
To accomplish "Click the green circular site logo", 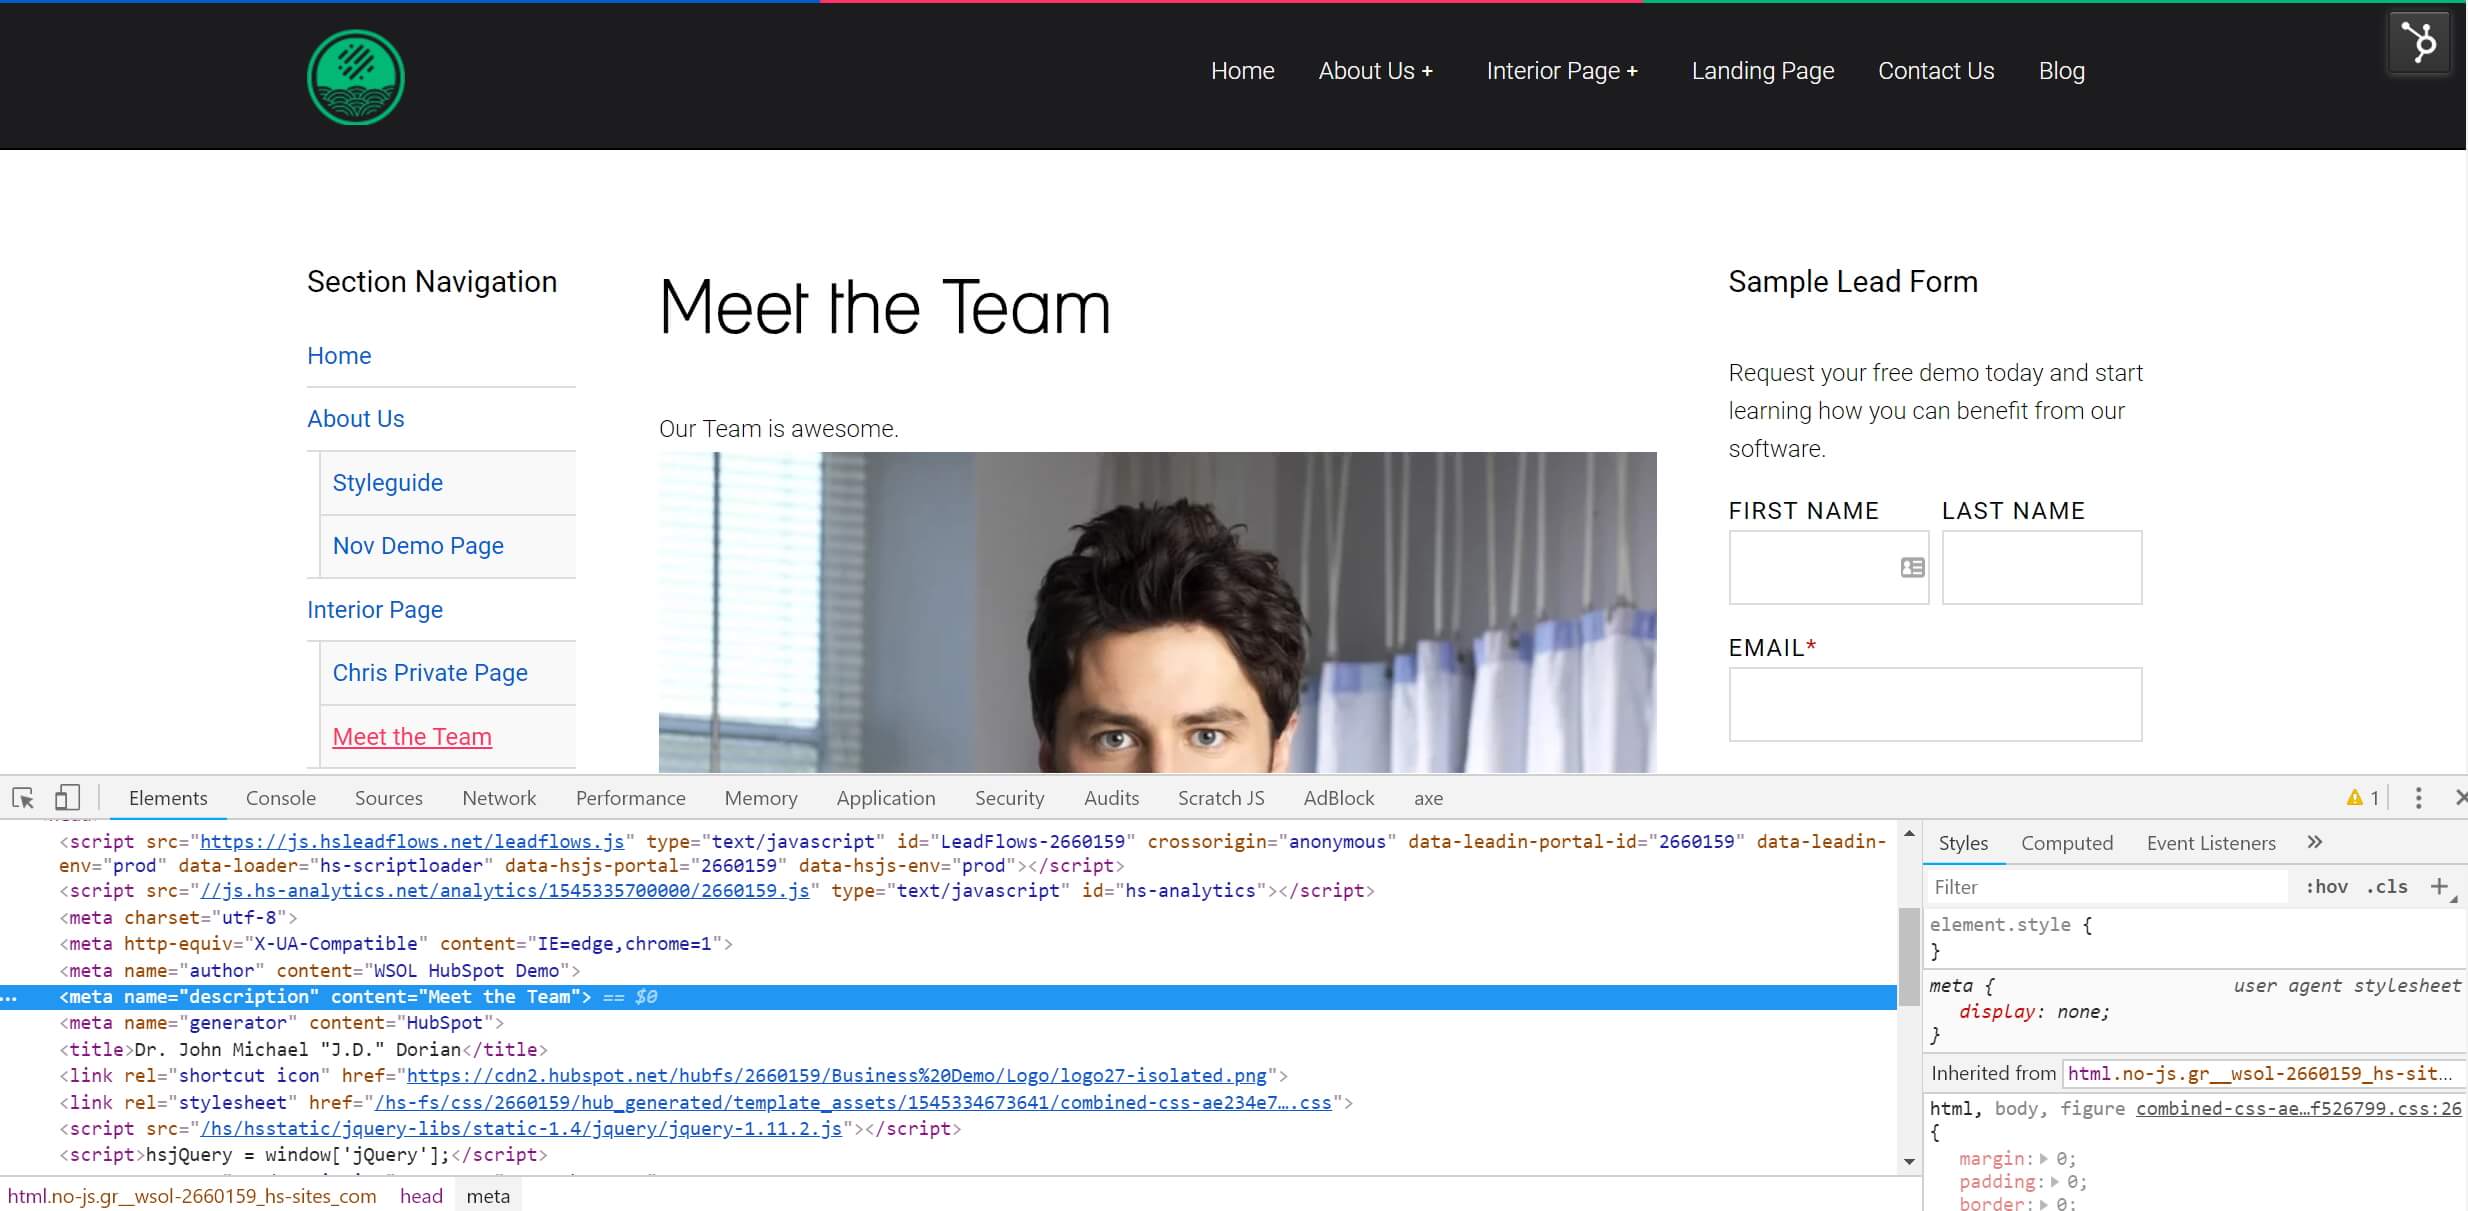I will click(356, 77).
